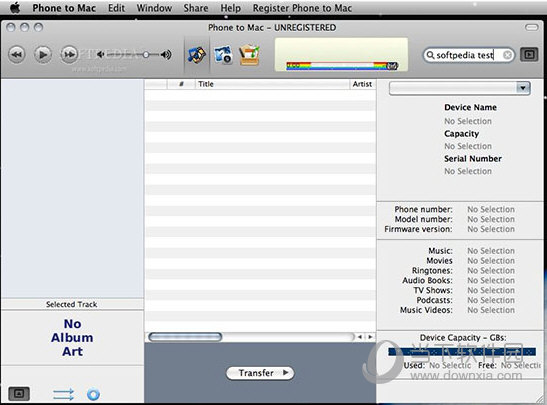Click the Audio Books label
This screenshot has height=405, width=547.
point(427,280)
